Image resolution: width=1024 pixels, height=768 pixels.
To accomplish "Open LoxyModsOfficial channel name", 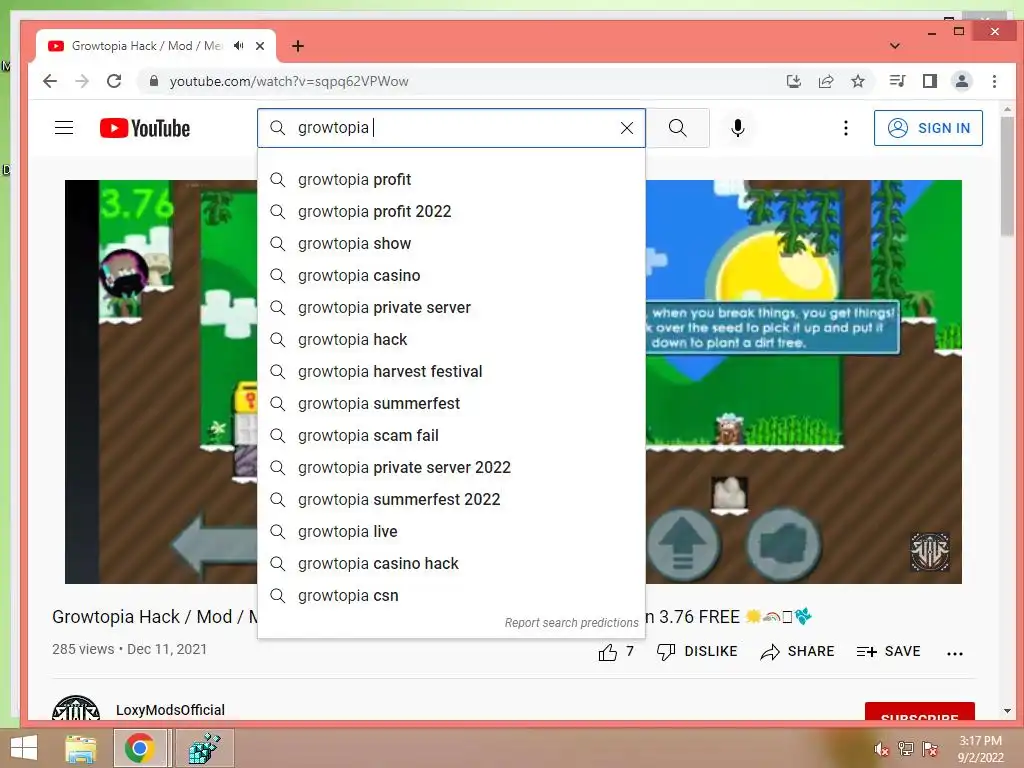I will (170, 710).
